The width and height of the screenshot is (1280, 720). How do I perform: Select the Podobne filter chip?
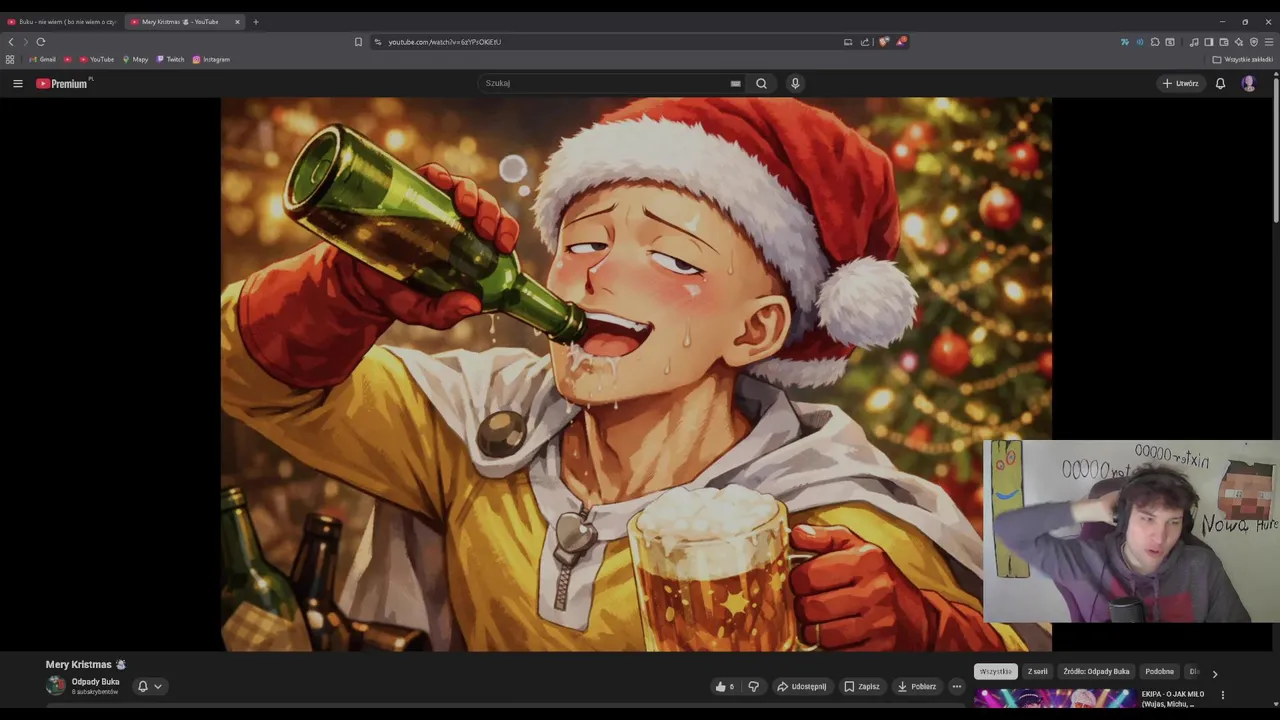pos(1160,672)
